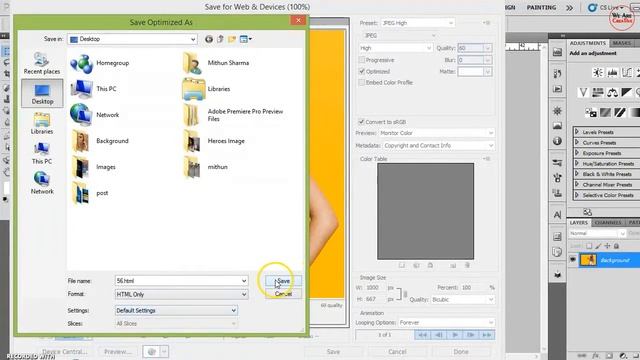Viewport: 640px width, 360px height.
Task: Add a Posterize adjustment
Action: point(605,112)
